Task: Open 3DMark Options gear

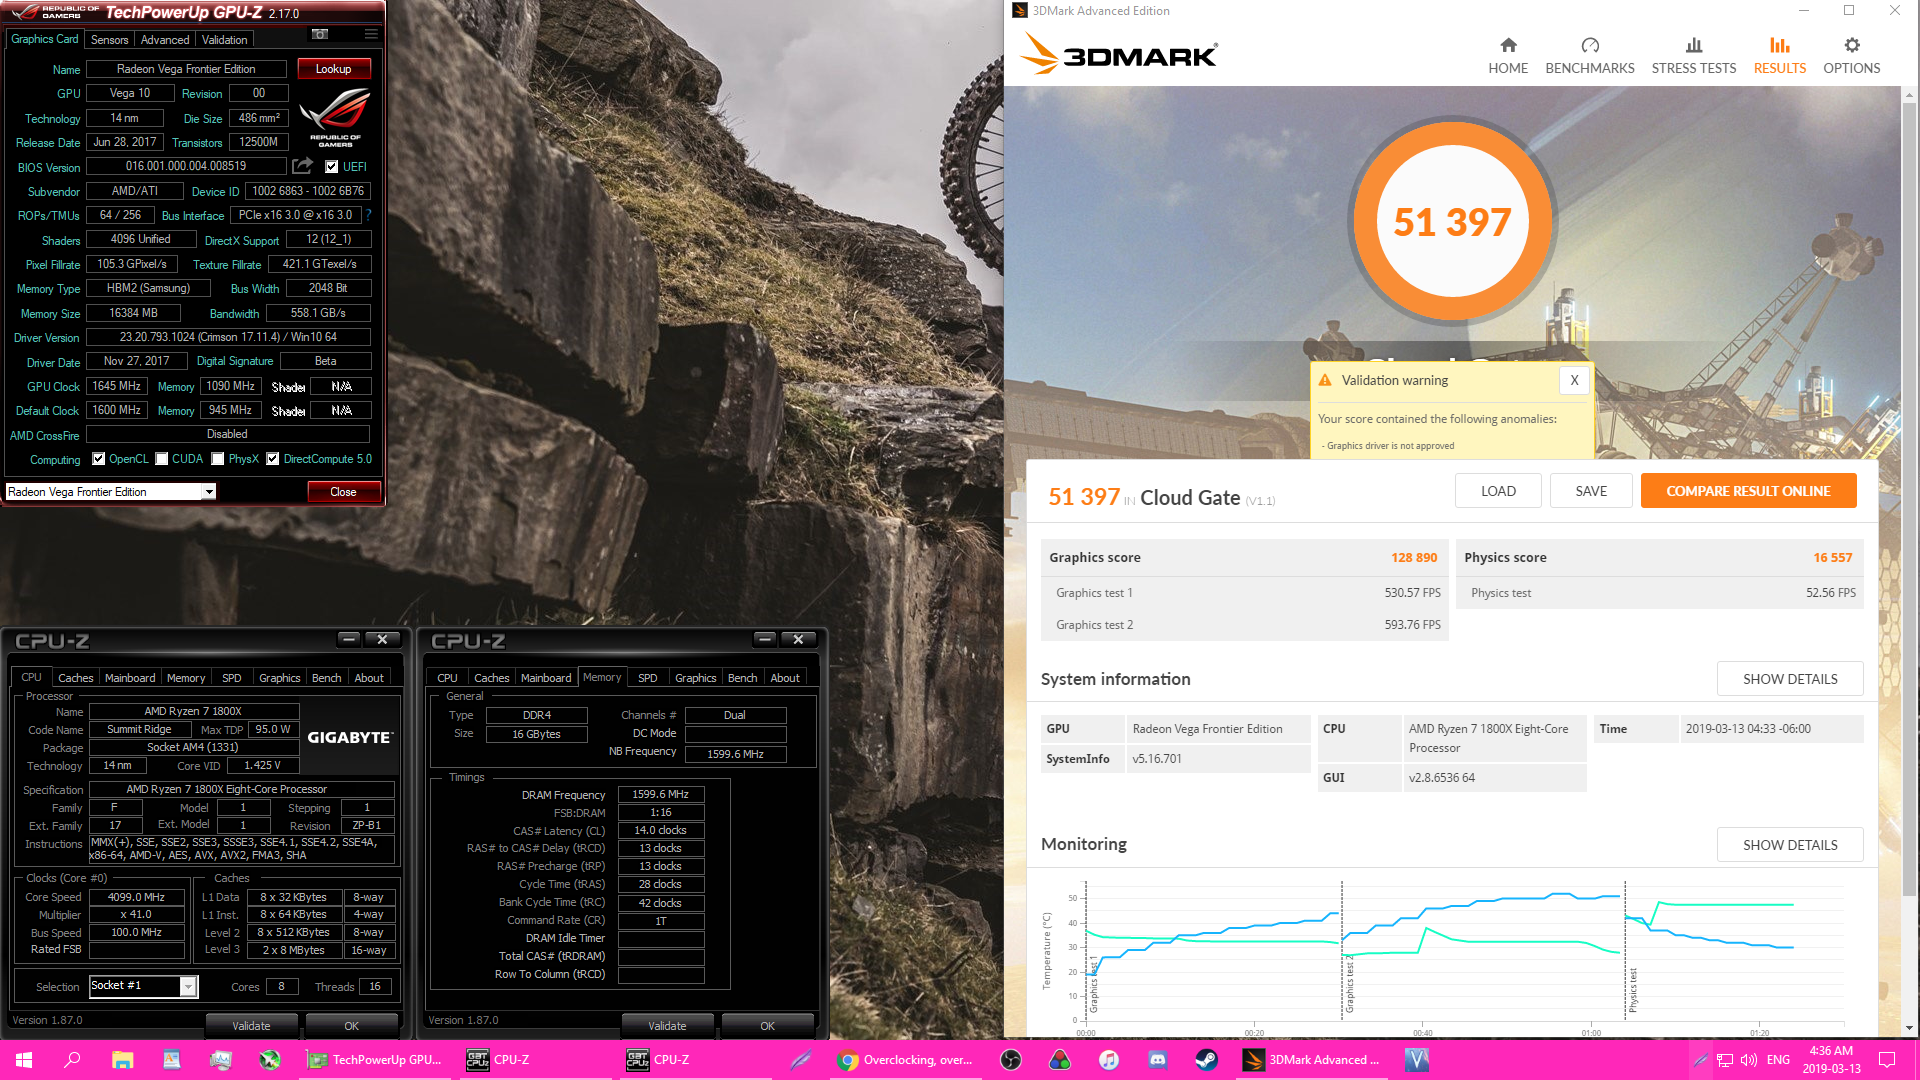Action: coord(1852,56)
